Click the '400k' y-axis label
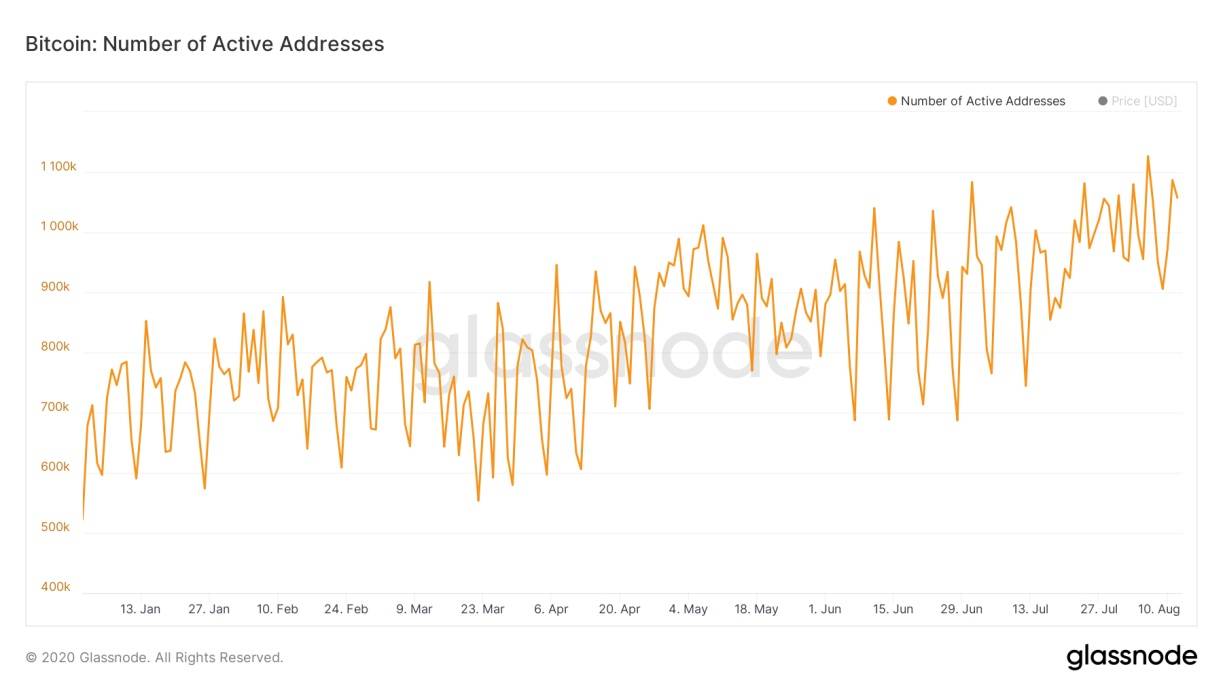Image resolution: width=1223 pixels, height=688 pixels. point(55,587)
